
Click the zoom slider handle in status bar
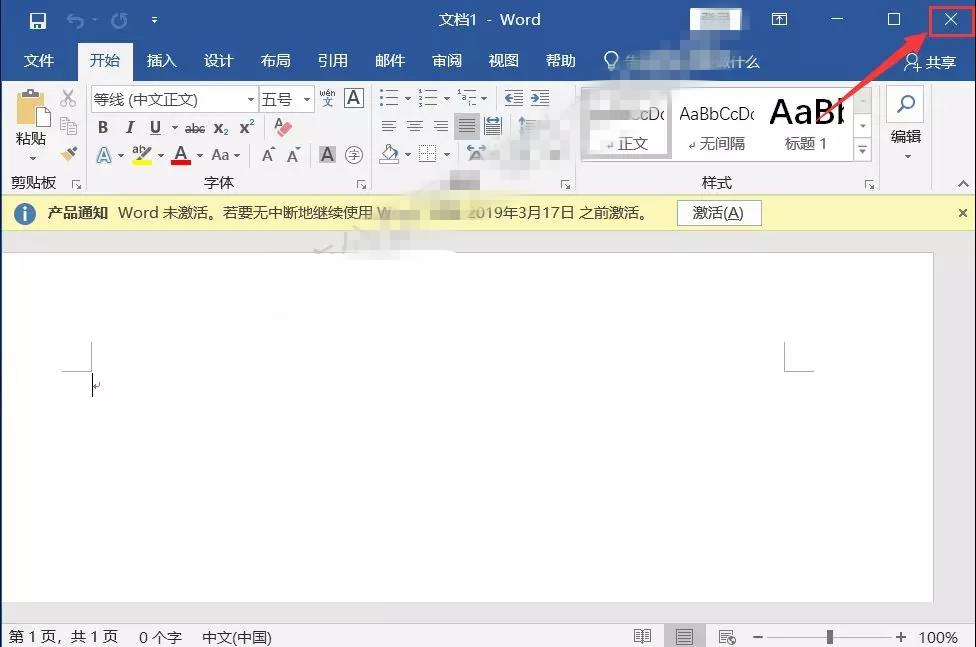(x=829, y=637)
